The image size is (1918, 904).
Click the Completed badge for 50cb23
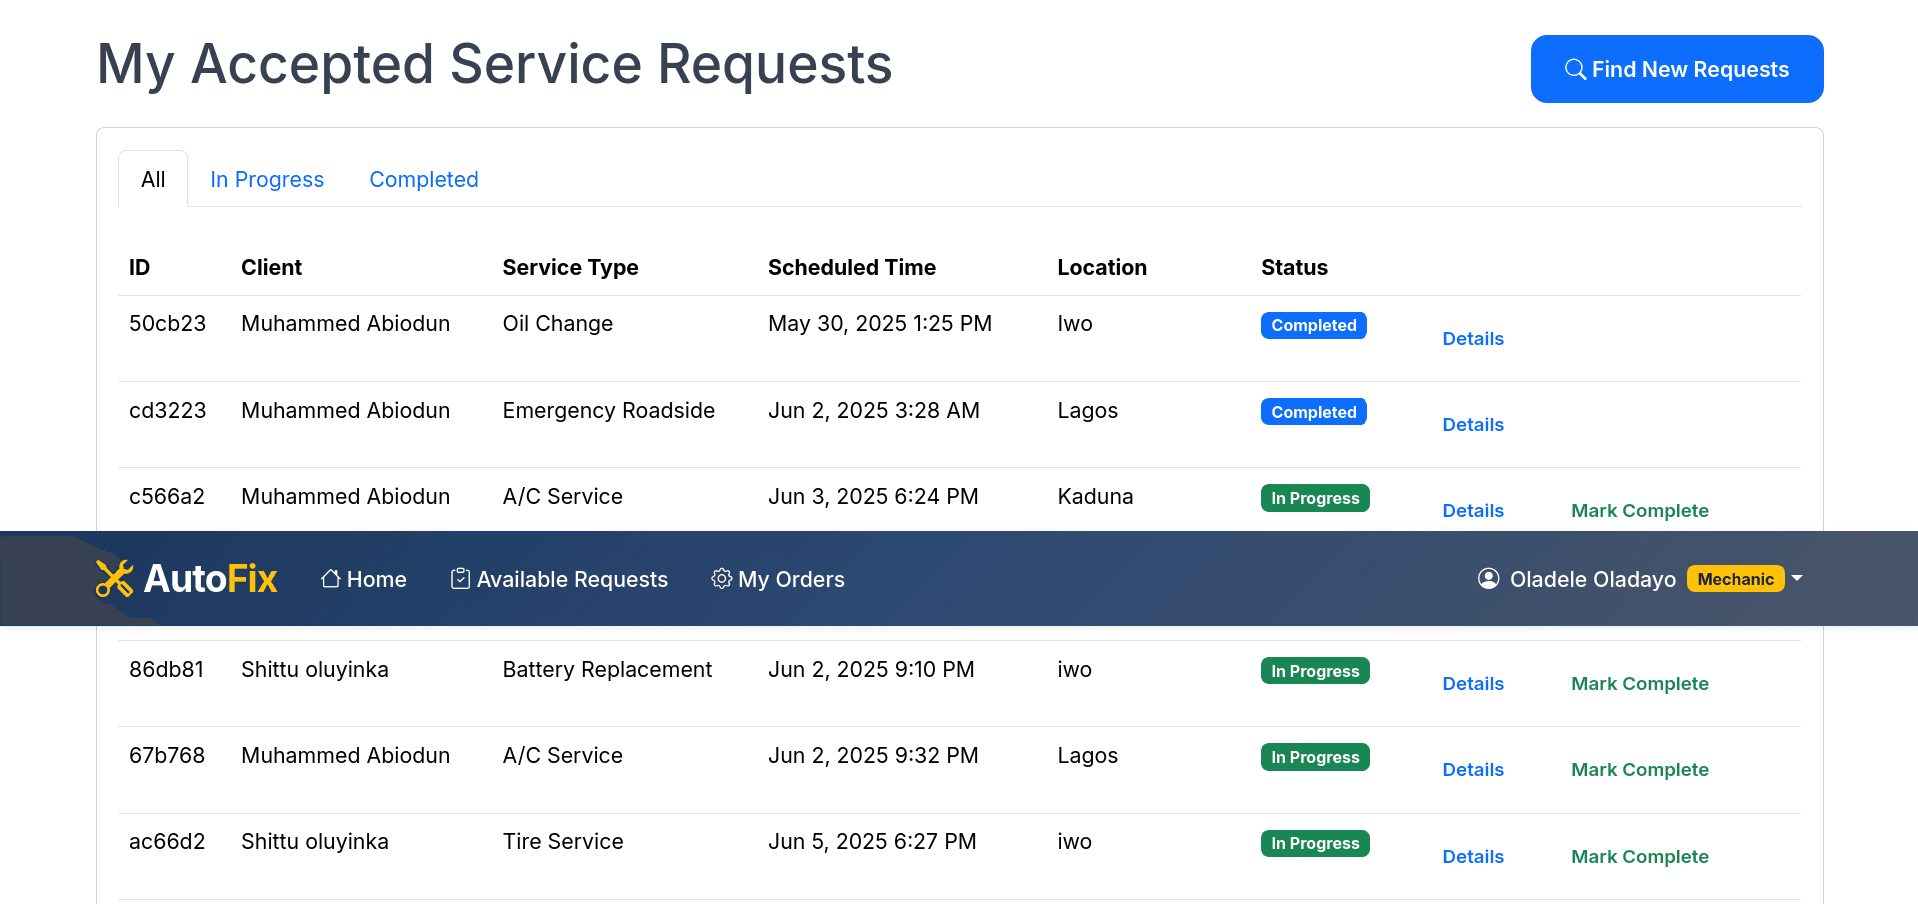click(x=1314, y=325)
